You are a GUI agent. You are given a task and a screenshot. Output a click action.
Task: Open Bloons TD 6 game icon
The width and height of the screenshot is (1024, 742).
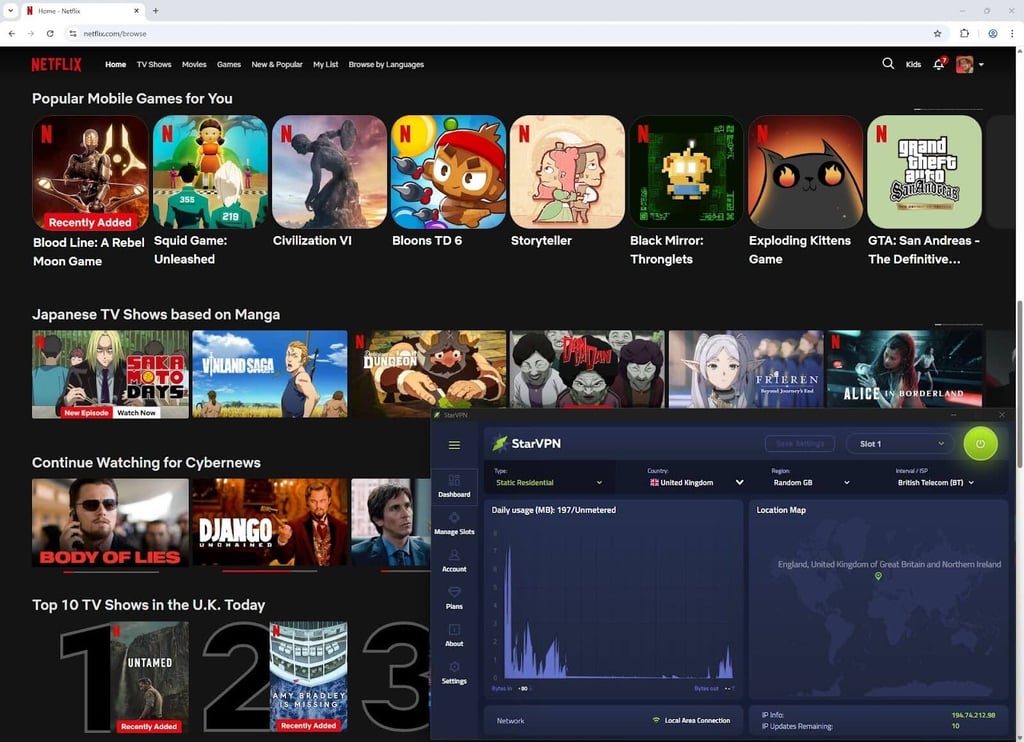[x=448, y=172]
